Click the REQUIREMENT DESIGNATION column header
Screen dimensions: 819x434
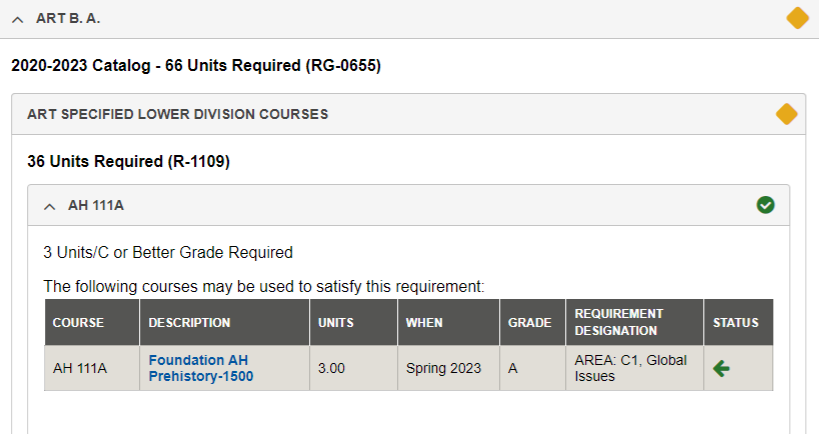(619, 322)
